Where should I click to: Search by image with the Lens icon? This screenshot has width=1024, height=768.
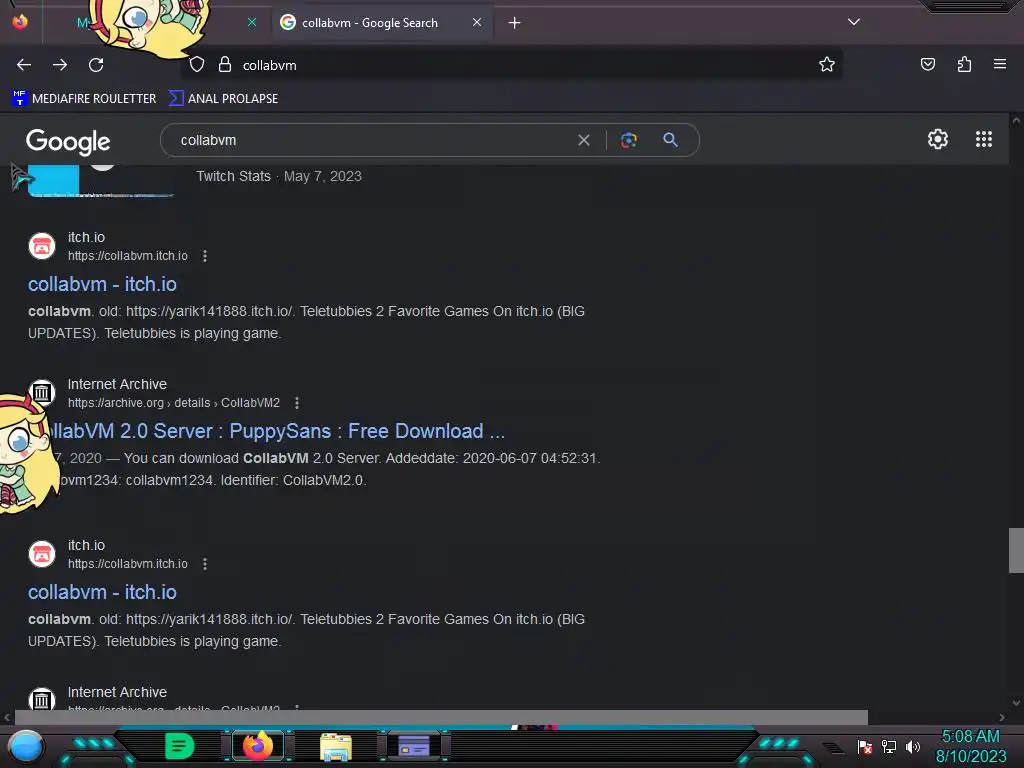click(629, 140)
